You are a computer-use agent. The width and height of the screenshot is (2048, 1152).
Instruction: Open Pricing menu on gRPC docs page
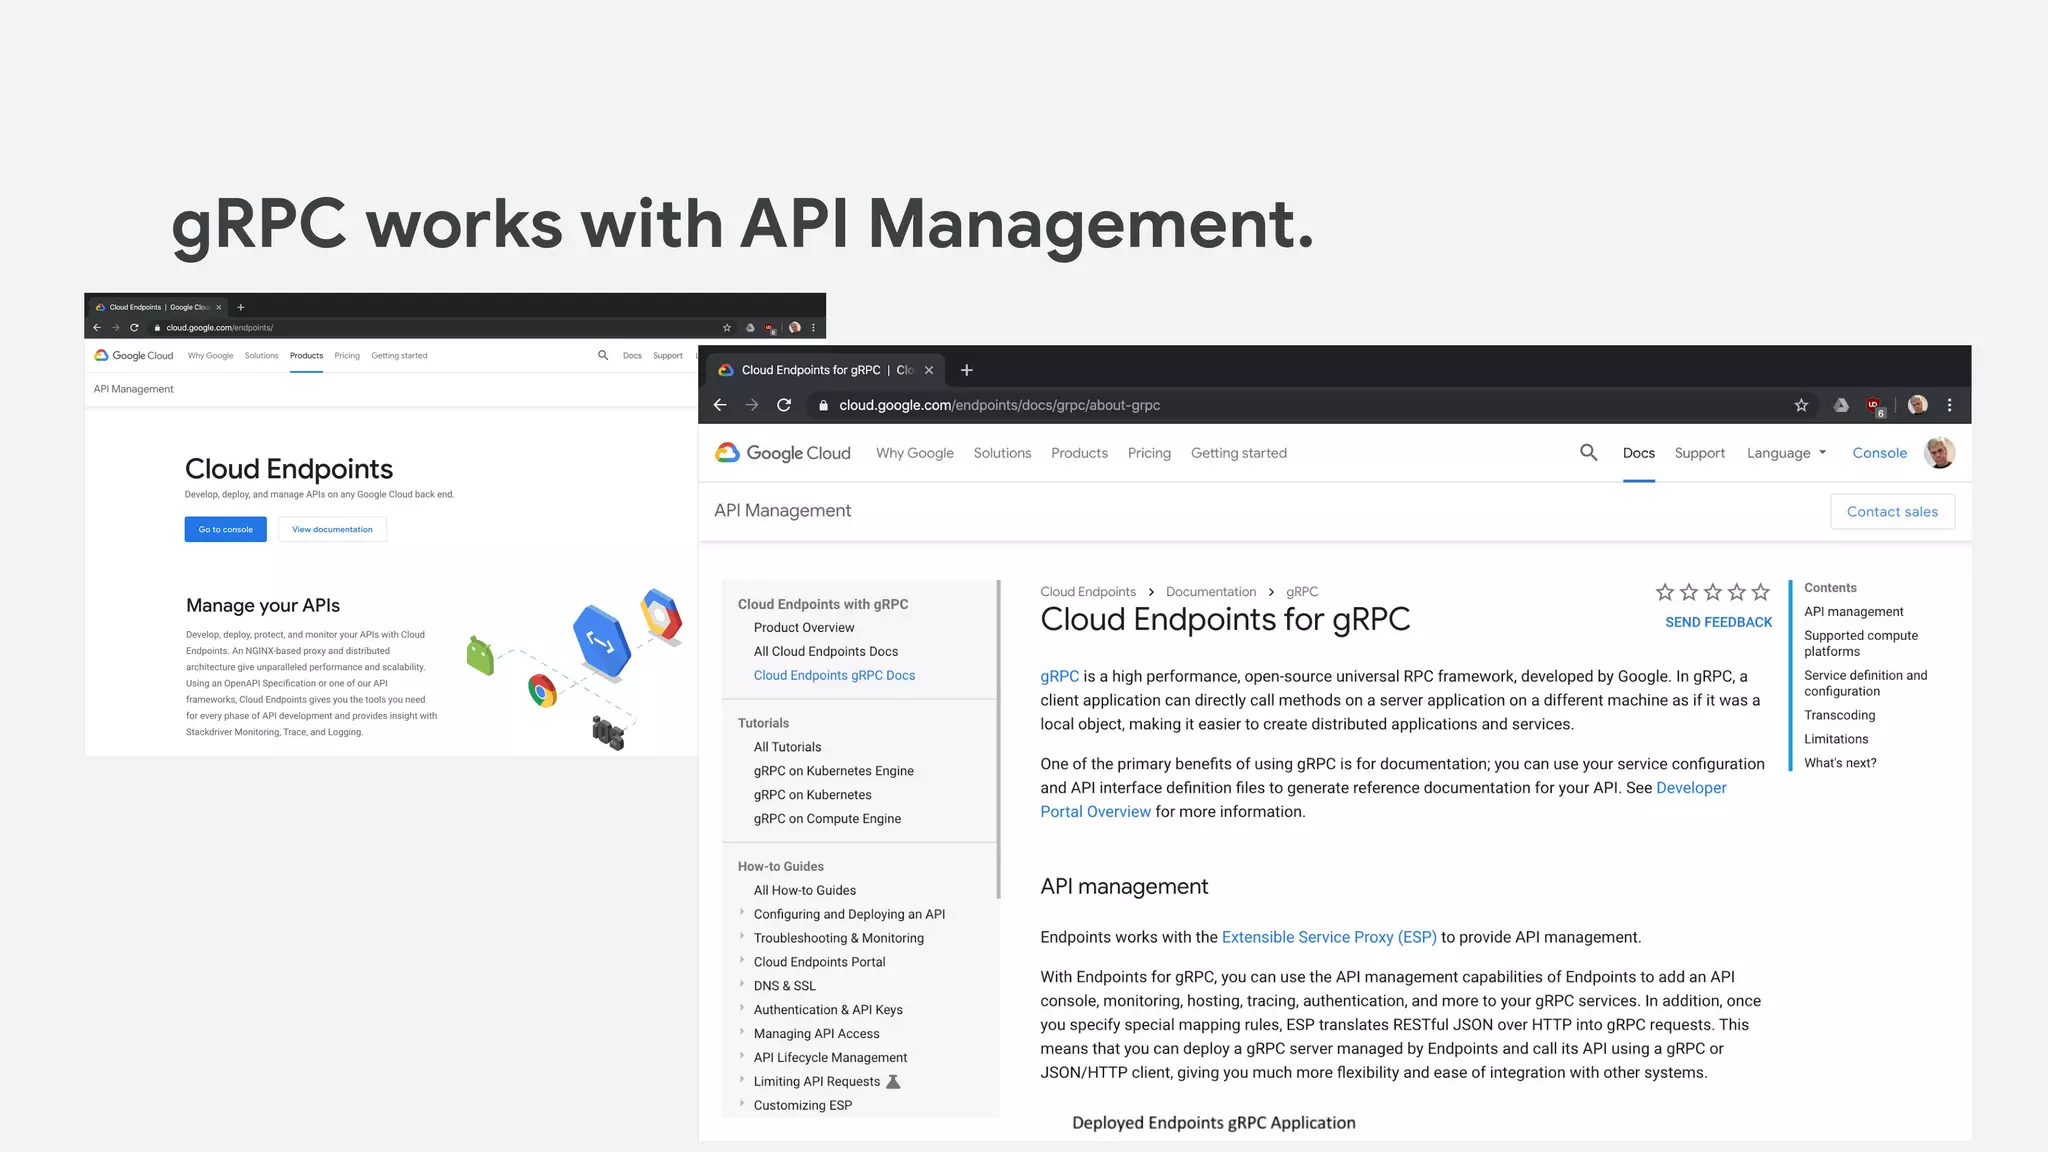[x=1149, y=453]
